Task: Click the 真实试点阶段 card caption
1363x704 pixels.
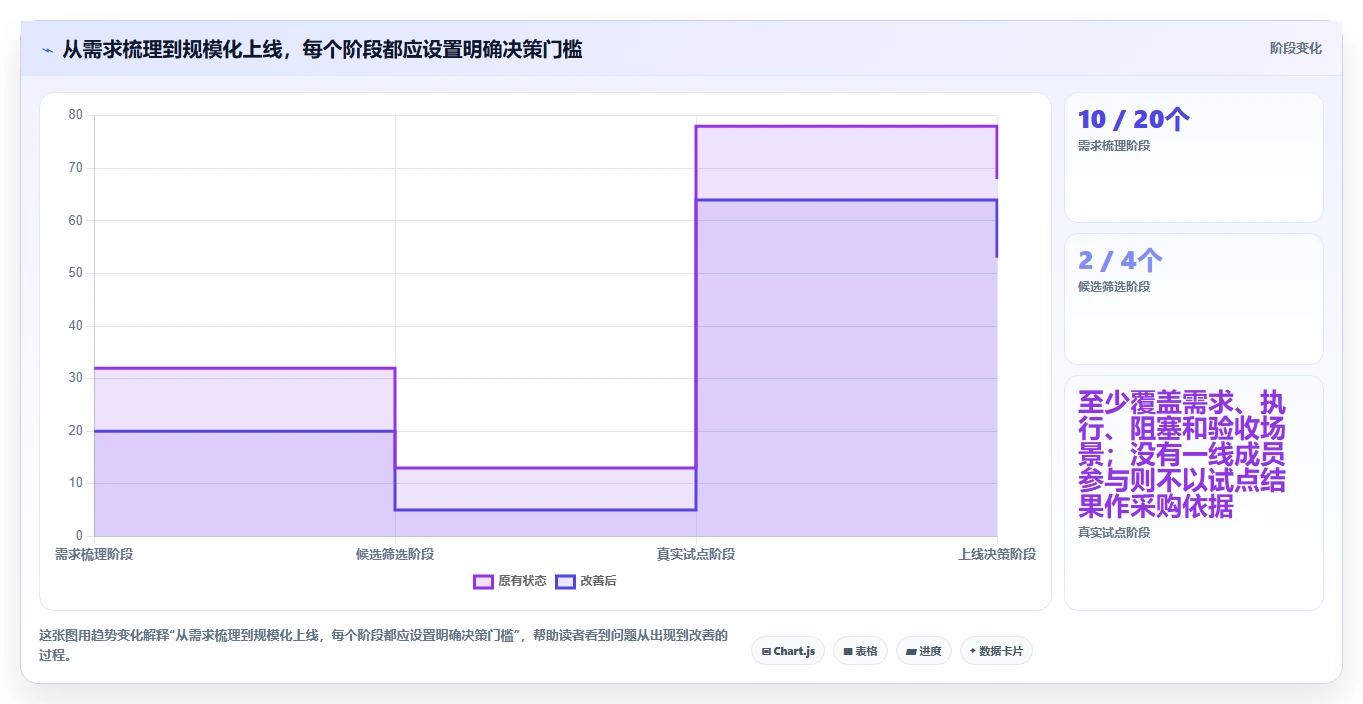Action: (x=1113, y=532)
